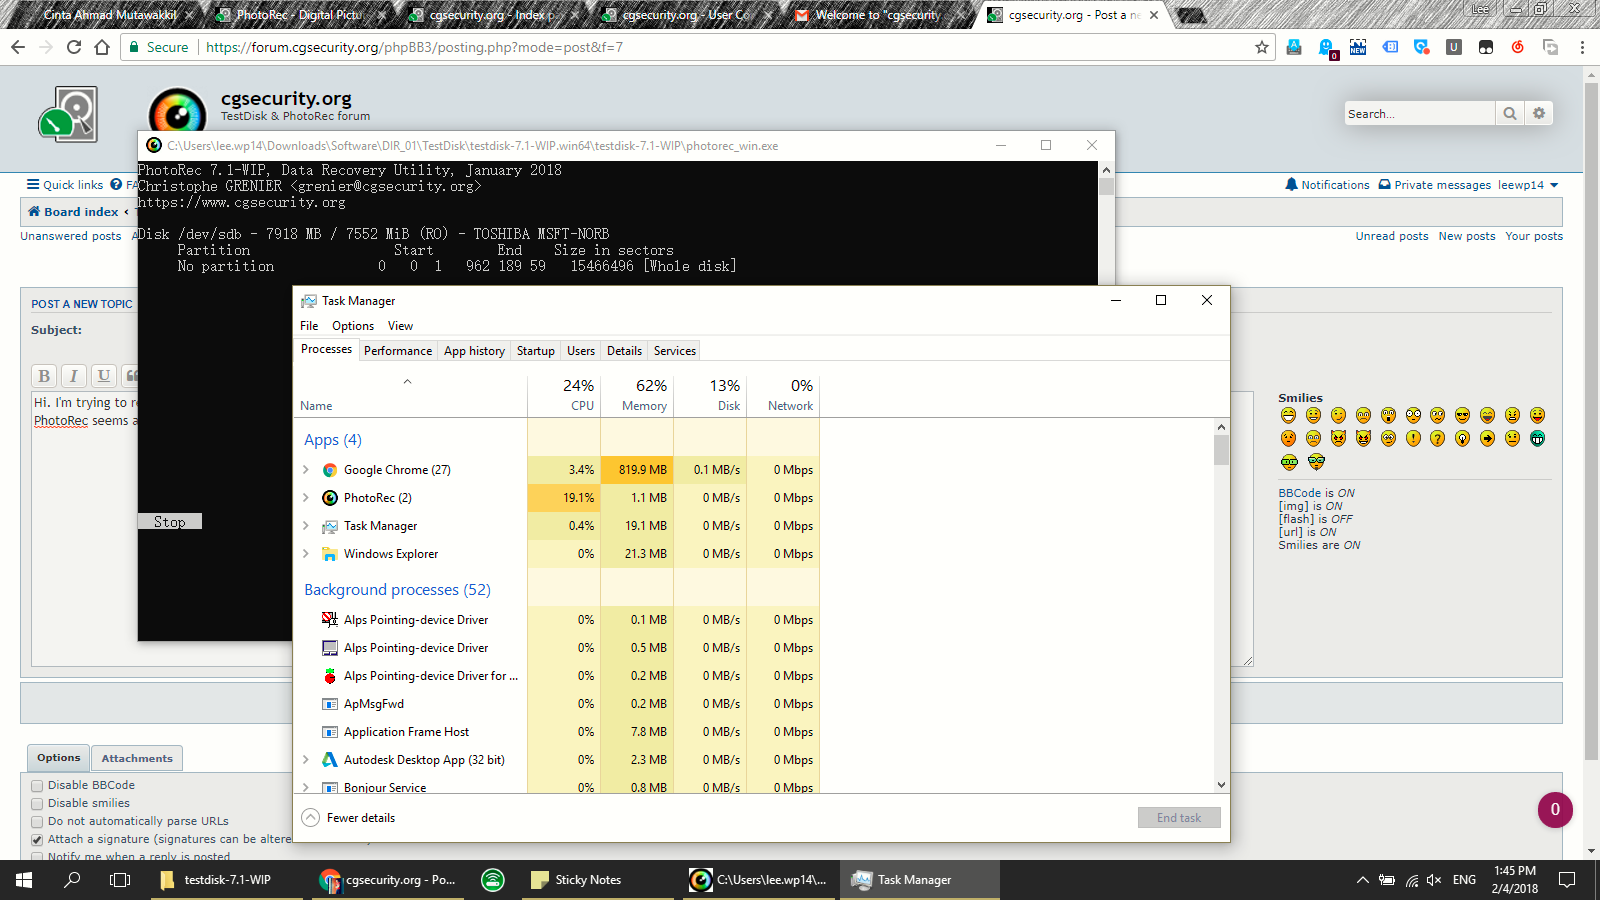Expand the Google Chrome (27) process group
The height and width of the screenshot is (900, 1600).
point(306,469)
